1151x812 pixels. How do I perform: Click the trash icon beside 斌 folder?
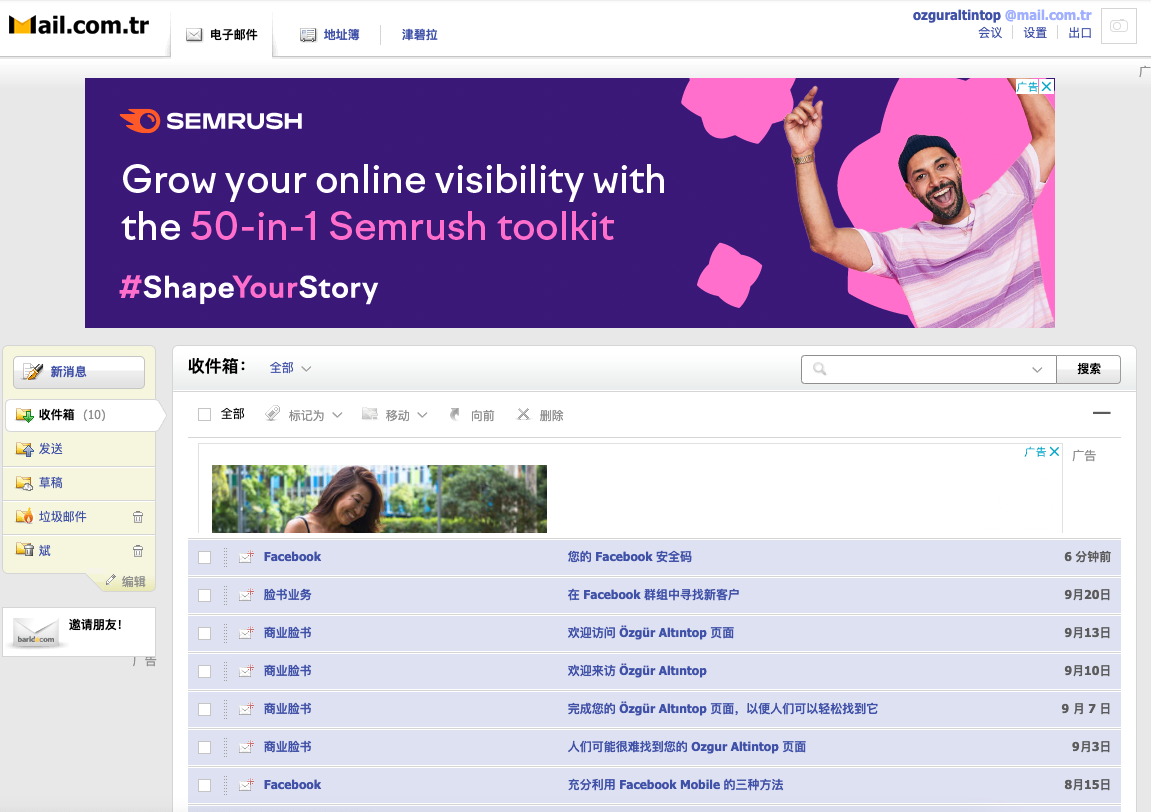pyautogui.click(x=138, y=551)
